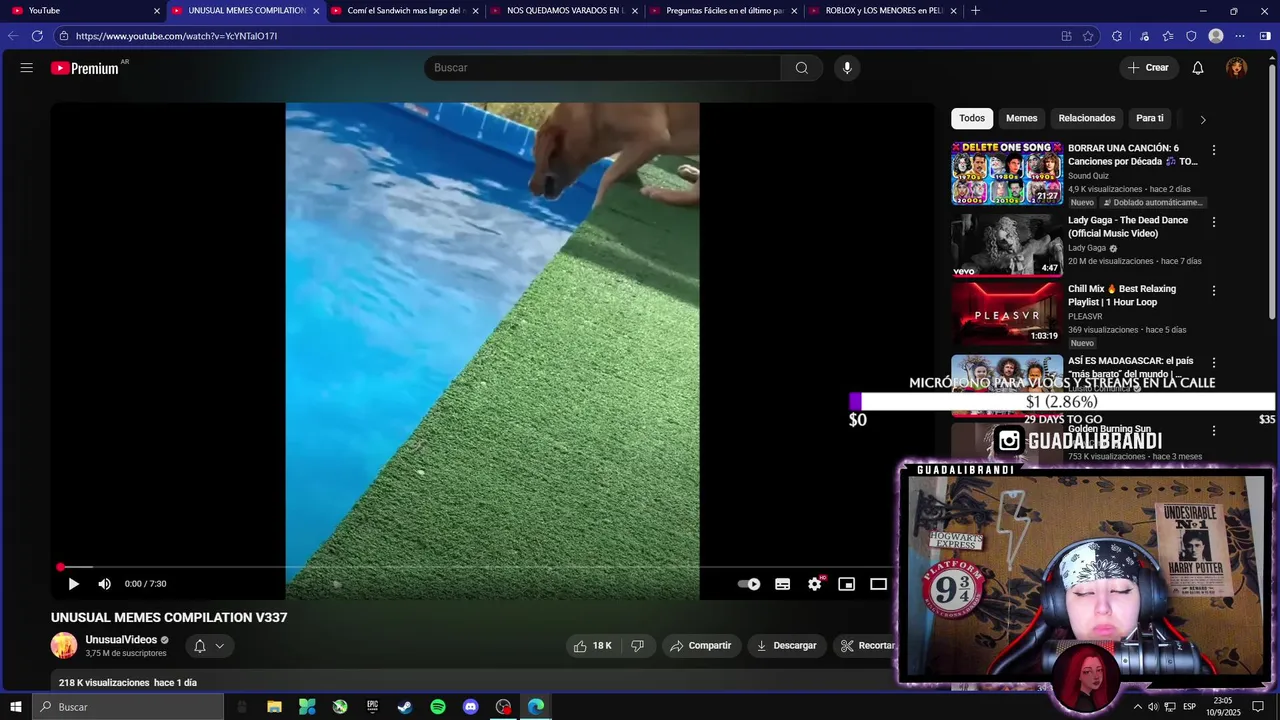Viewport: 1280px width, 720px height.
Task: Open File Explorer from taskbar
Action: pyautogui.click(x=274, y=707)
